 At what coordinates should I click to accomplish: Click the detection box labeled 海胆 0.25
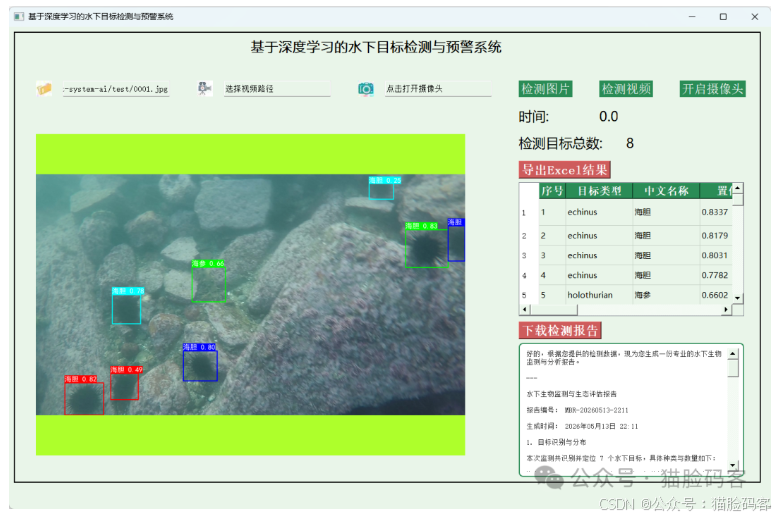click(382, 192)
